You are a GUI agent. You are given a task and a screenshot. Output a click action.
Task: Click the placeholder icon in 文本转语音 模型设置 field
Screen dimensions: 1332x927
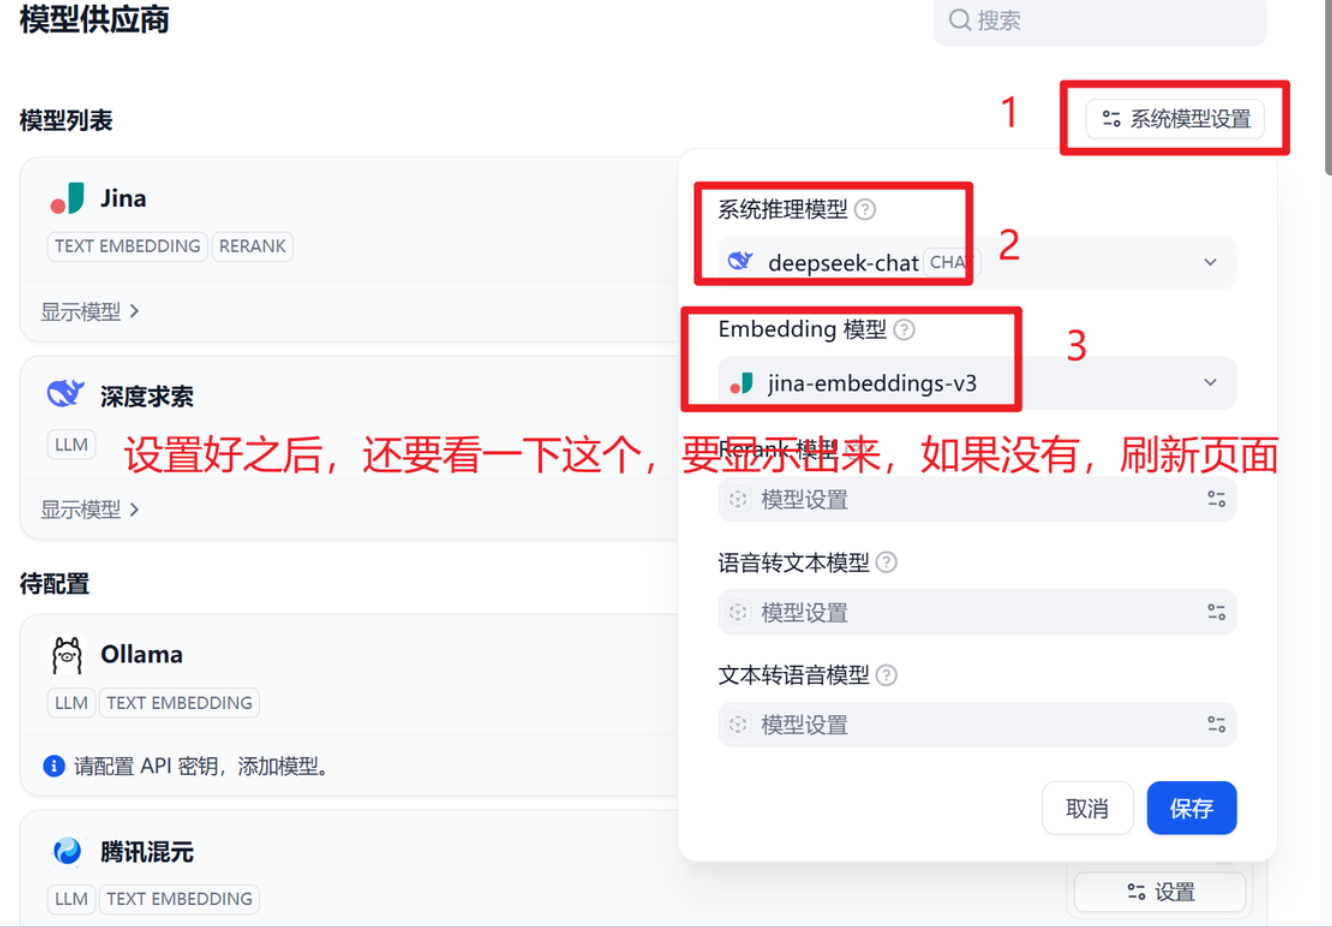coord(738,725)
